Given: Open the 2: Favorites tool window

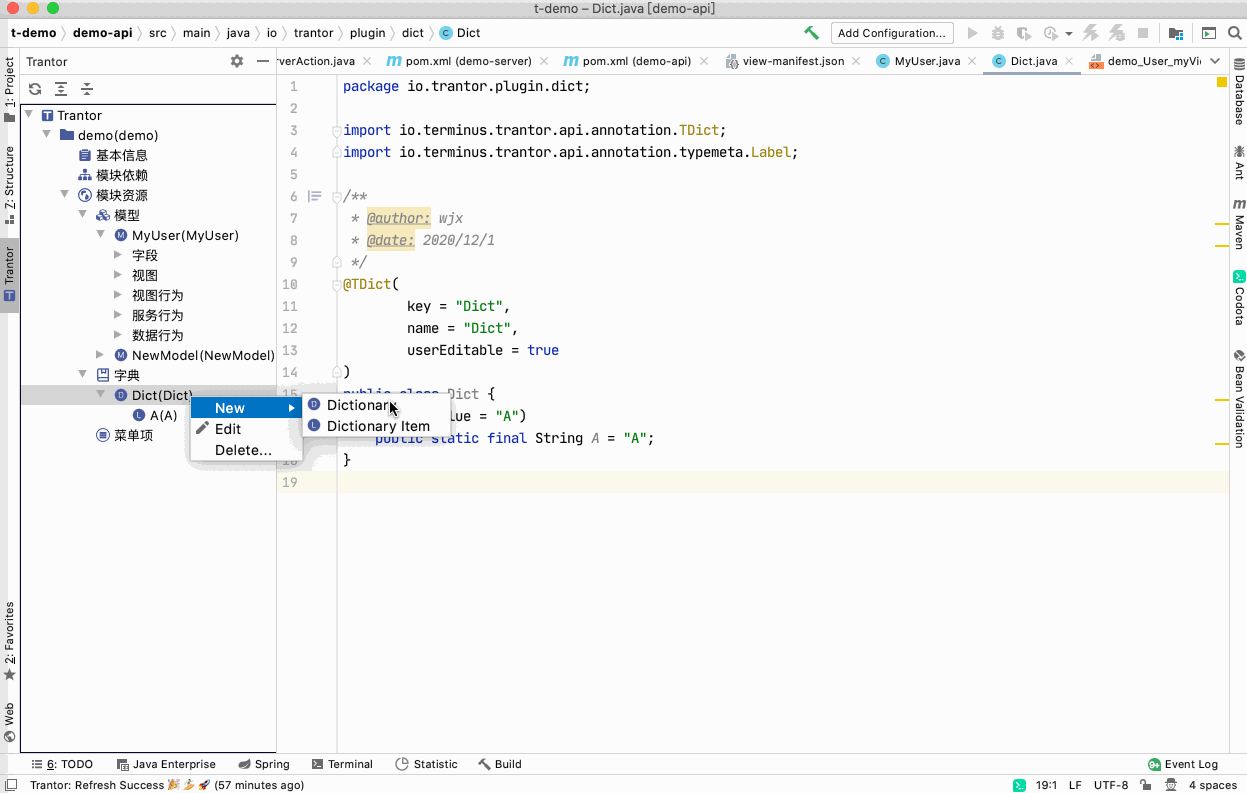Looking at the screenshot, I should click(9, 641).
